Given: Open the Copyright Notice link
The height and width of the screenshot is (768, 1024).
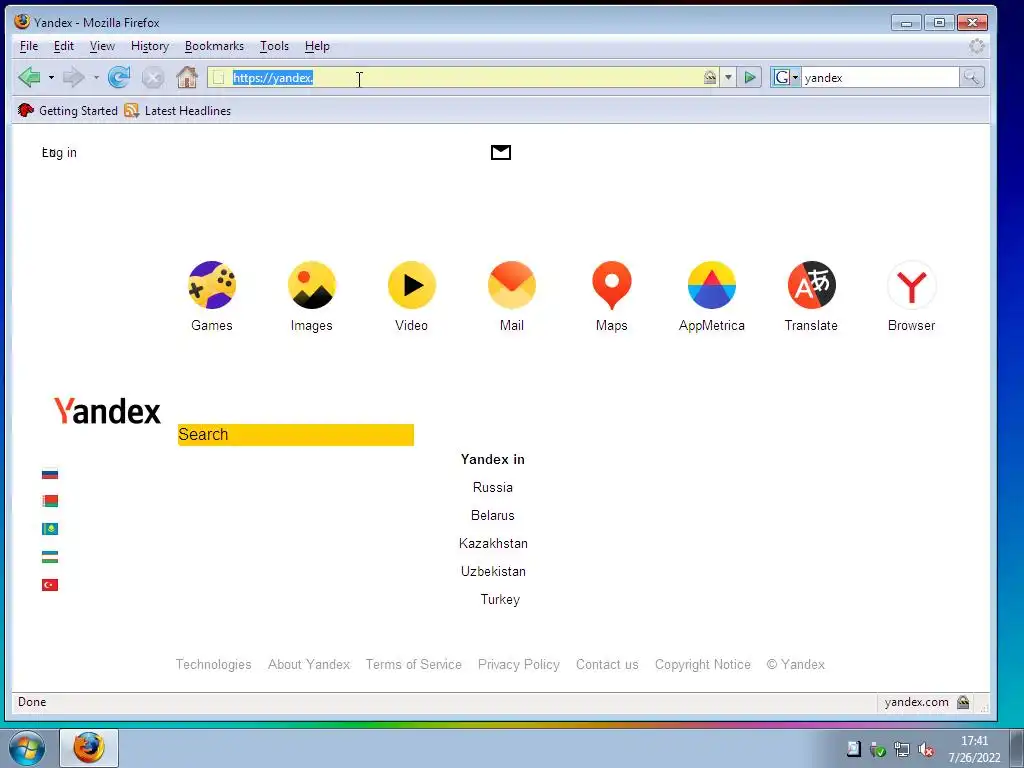Looking at the screenshot, I should pos(703,664).
